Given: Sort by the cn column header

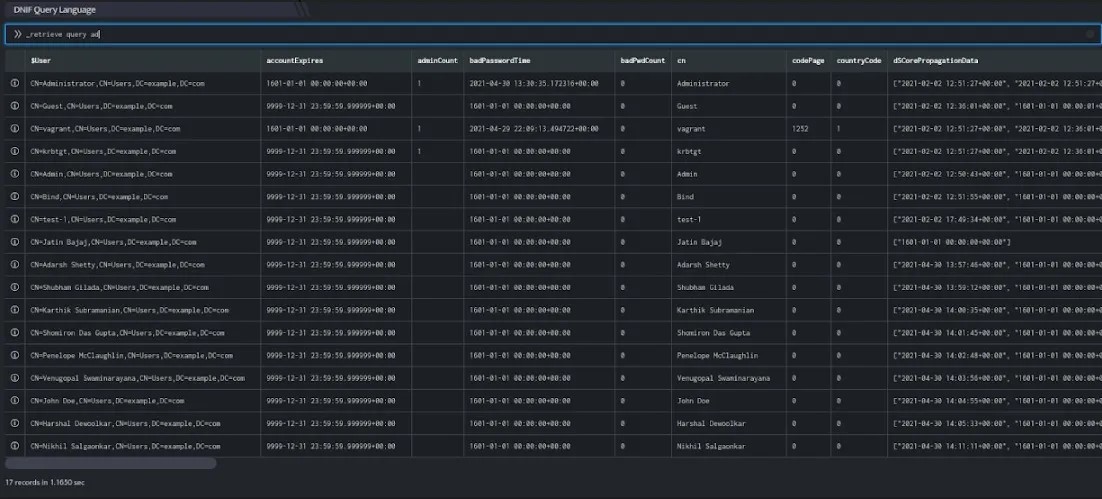Looking at the screenshot, I should [x=729, y=60].
